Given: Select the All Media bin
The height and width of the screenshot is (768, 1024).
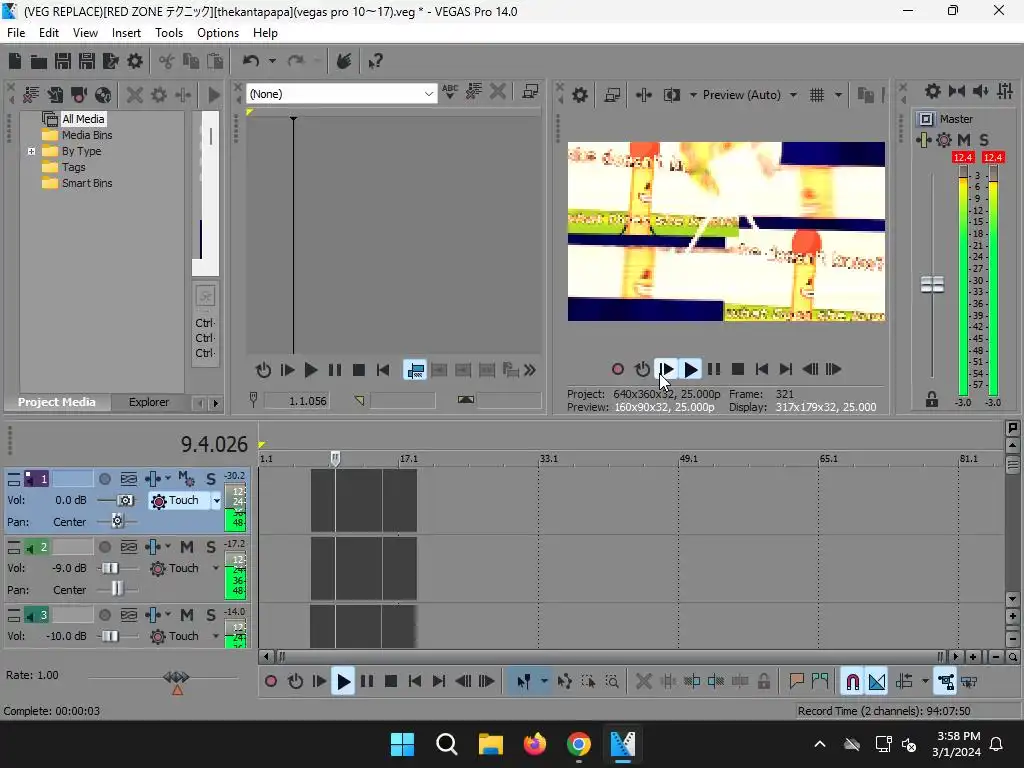Looking at the screenshot, I should [x=82, y=119].
